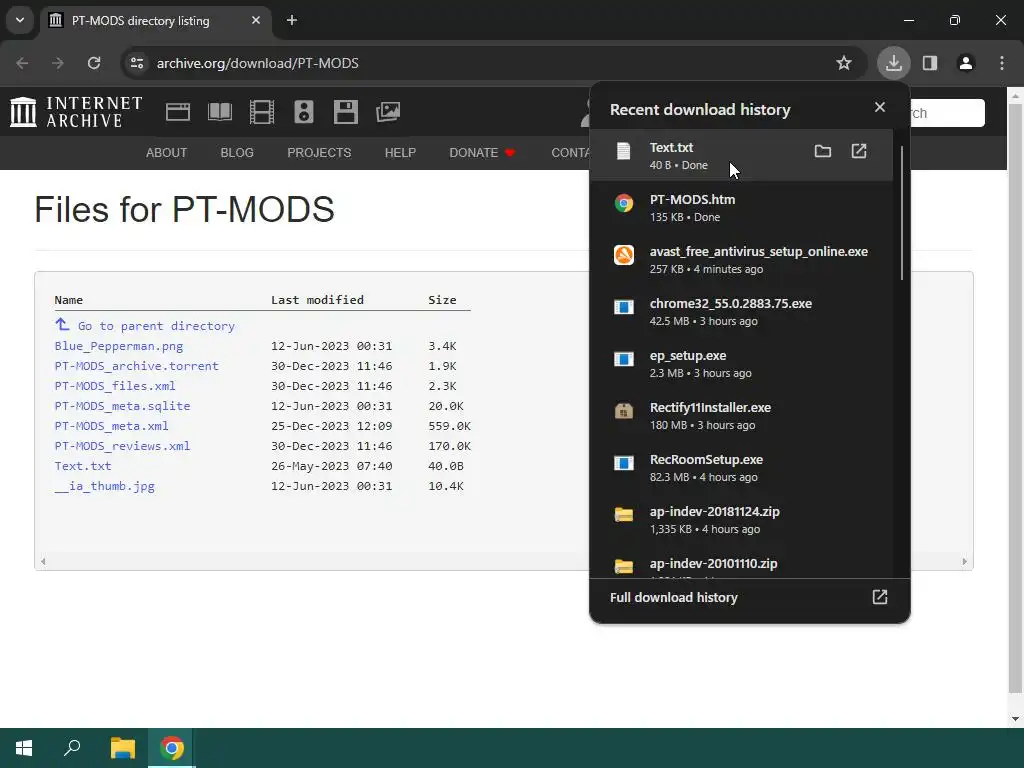The height and width of the screenshot is (768, 1024).
Task: Open the Chrome tab search dropdown arrow
Action: pos(20,20)
